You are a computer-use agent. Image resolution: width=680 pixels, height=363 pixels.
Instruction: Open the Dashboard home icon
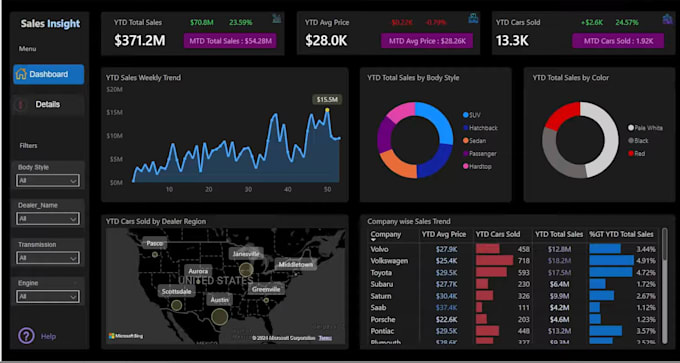tap(21, 74)
